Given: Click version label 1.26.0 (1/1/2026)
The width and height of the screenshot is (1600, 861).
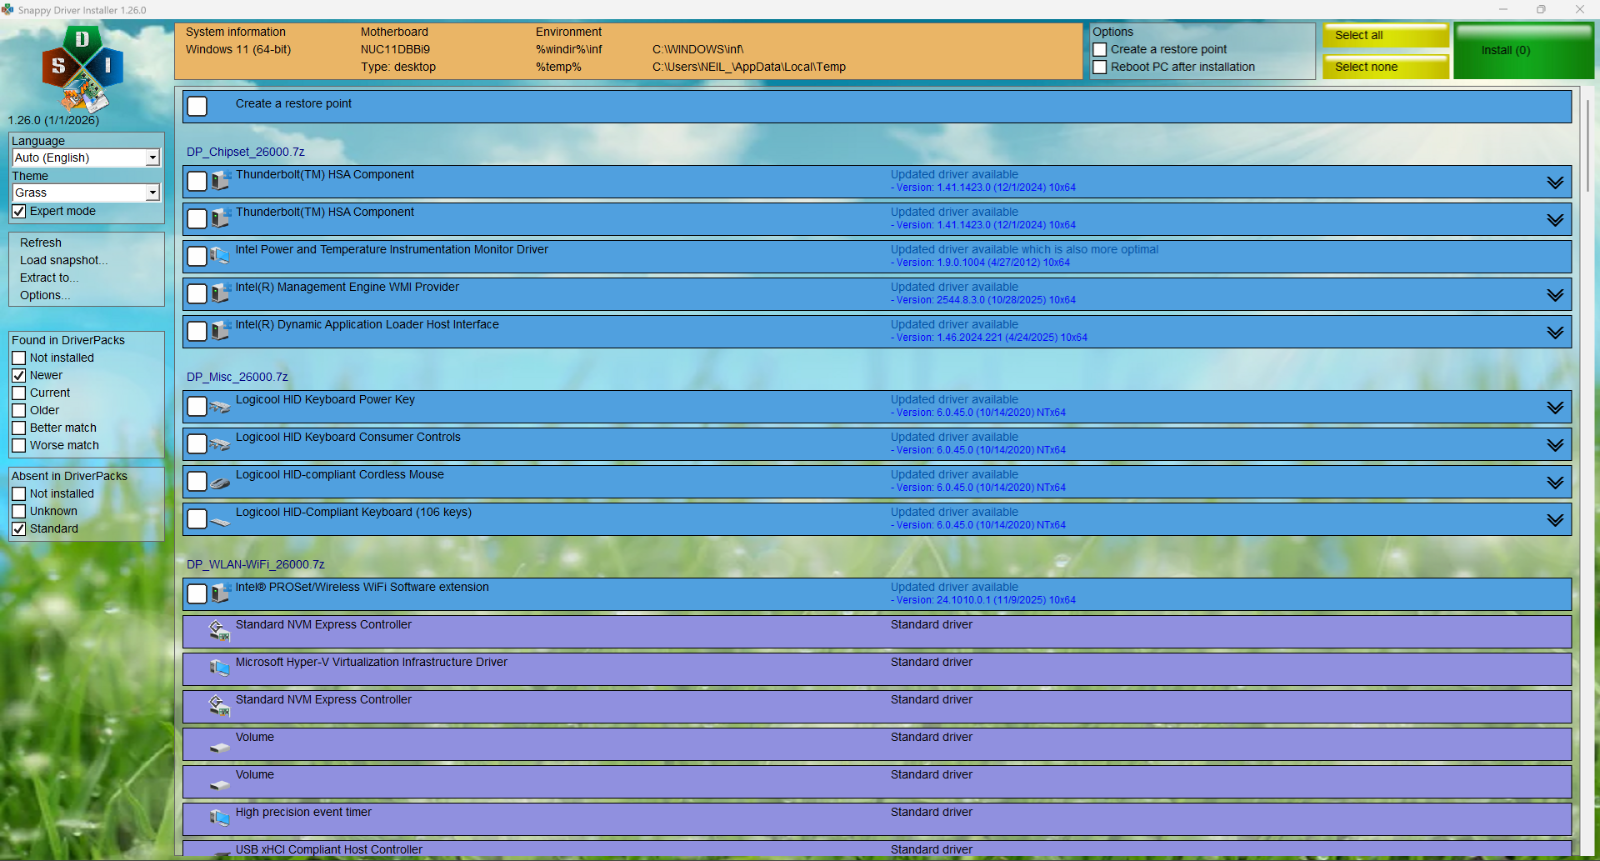Looking at the screenshot, I should tap(54, 120).
